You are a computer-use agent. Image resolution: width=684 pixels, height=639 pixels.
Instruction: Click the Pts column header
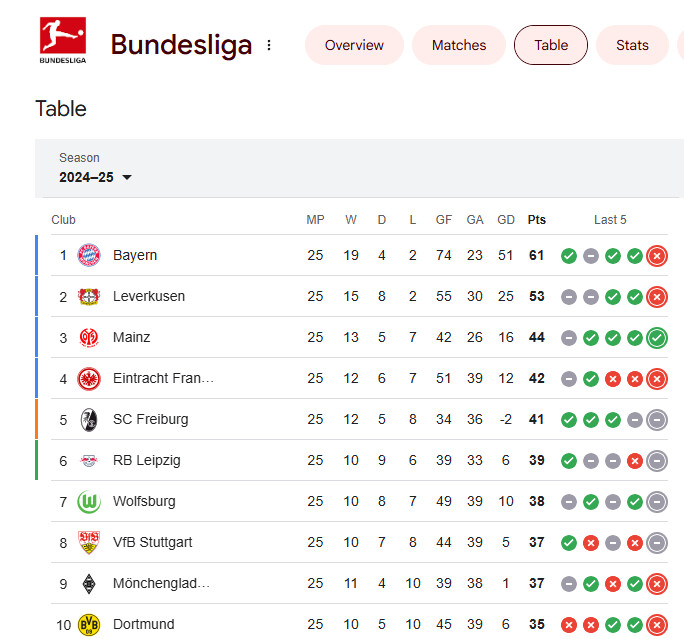537,220
